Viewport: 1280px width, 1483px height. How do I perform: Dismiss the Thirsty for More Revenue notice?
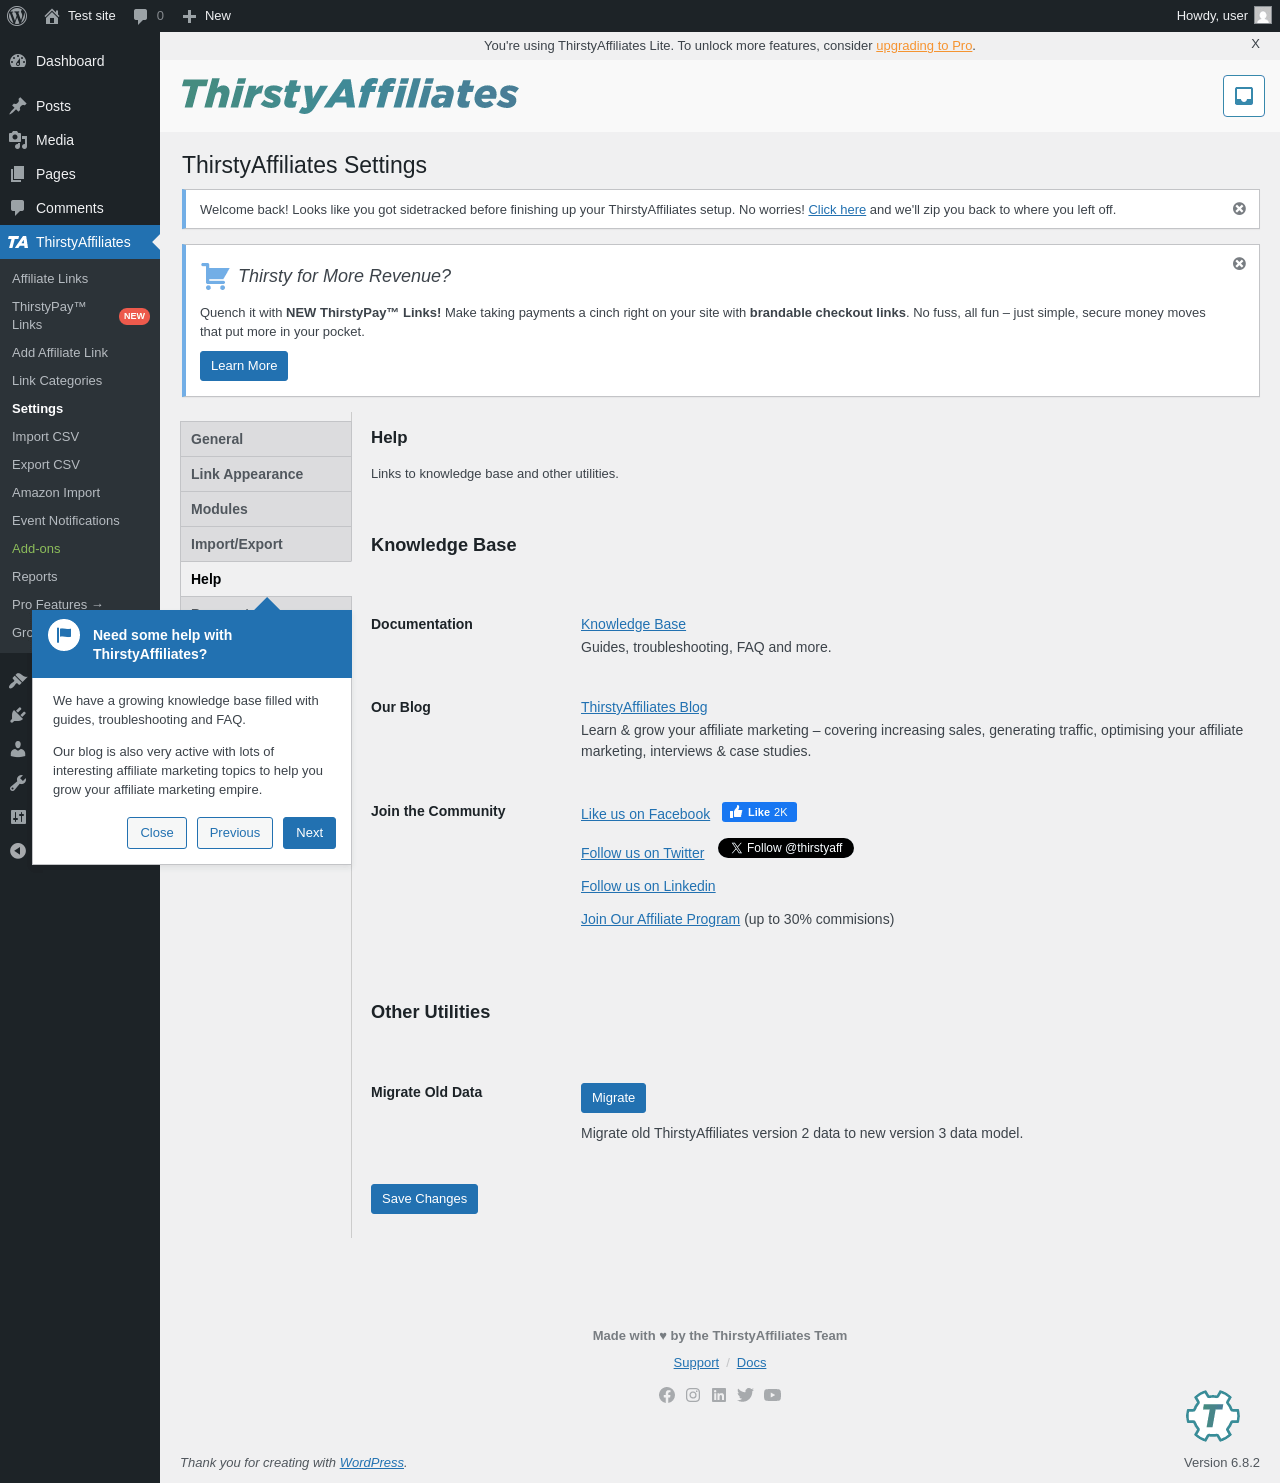click(x=1239, y=264)
